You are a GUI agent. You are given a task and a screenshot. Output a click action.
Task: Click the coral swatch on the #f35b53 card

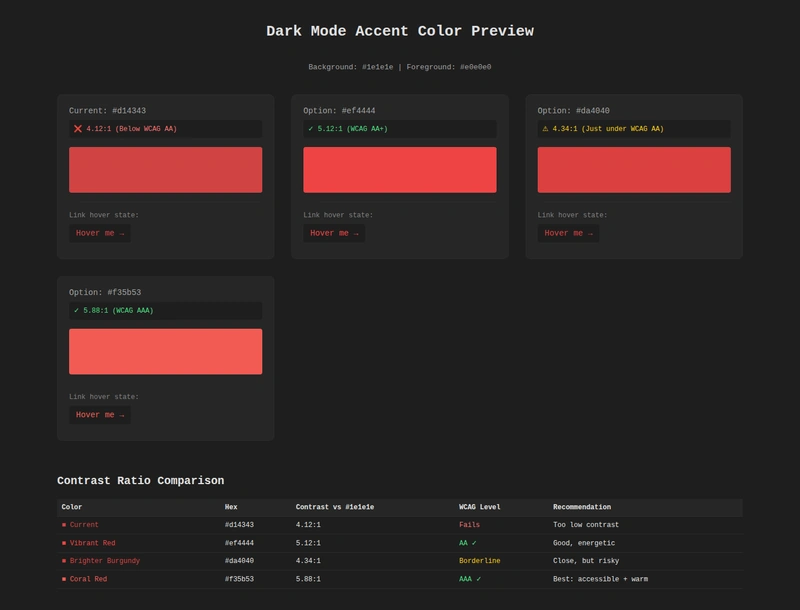pos(166,350)
